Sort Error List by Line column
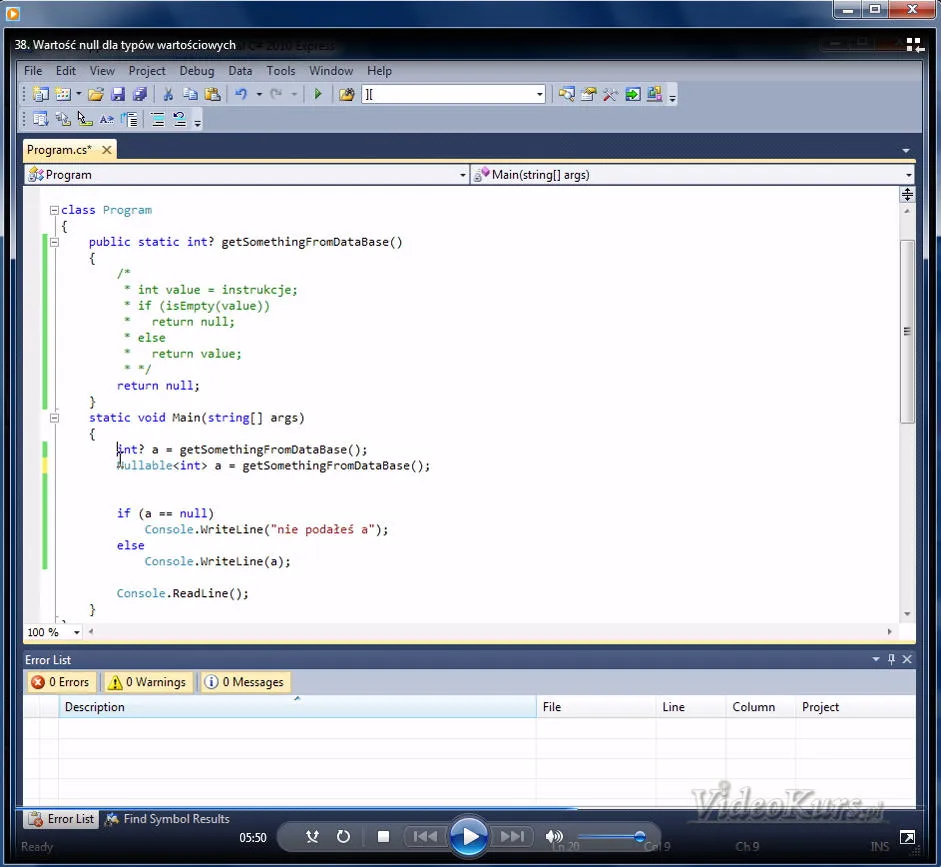This screenshot has width=941, height=867. (691, 707)
